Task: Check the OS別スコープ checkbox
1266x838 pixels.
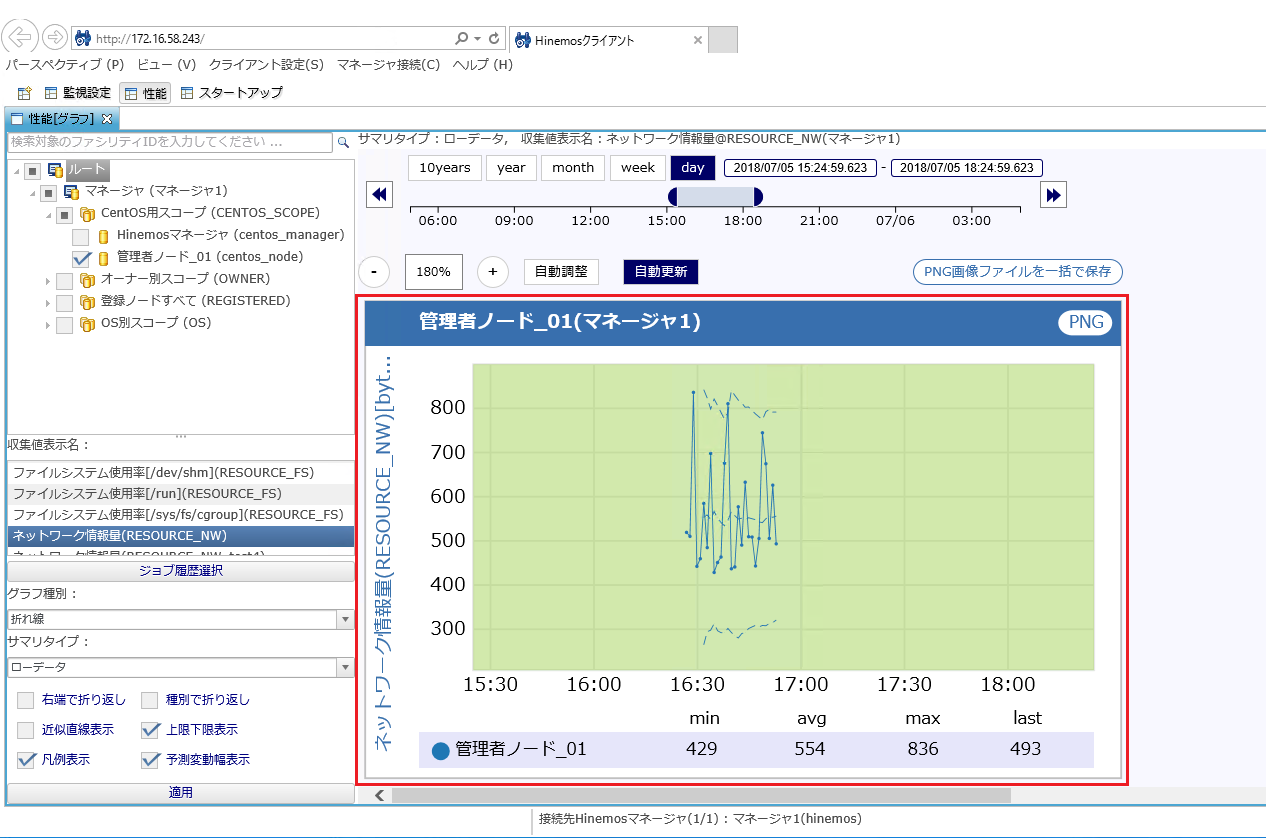Action: [x=65, y=324]
